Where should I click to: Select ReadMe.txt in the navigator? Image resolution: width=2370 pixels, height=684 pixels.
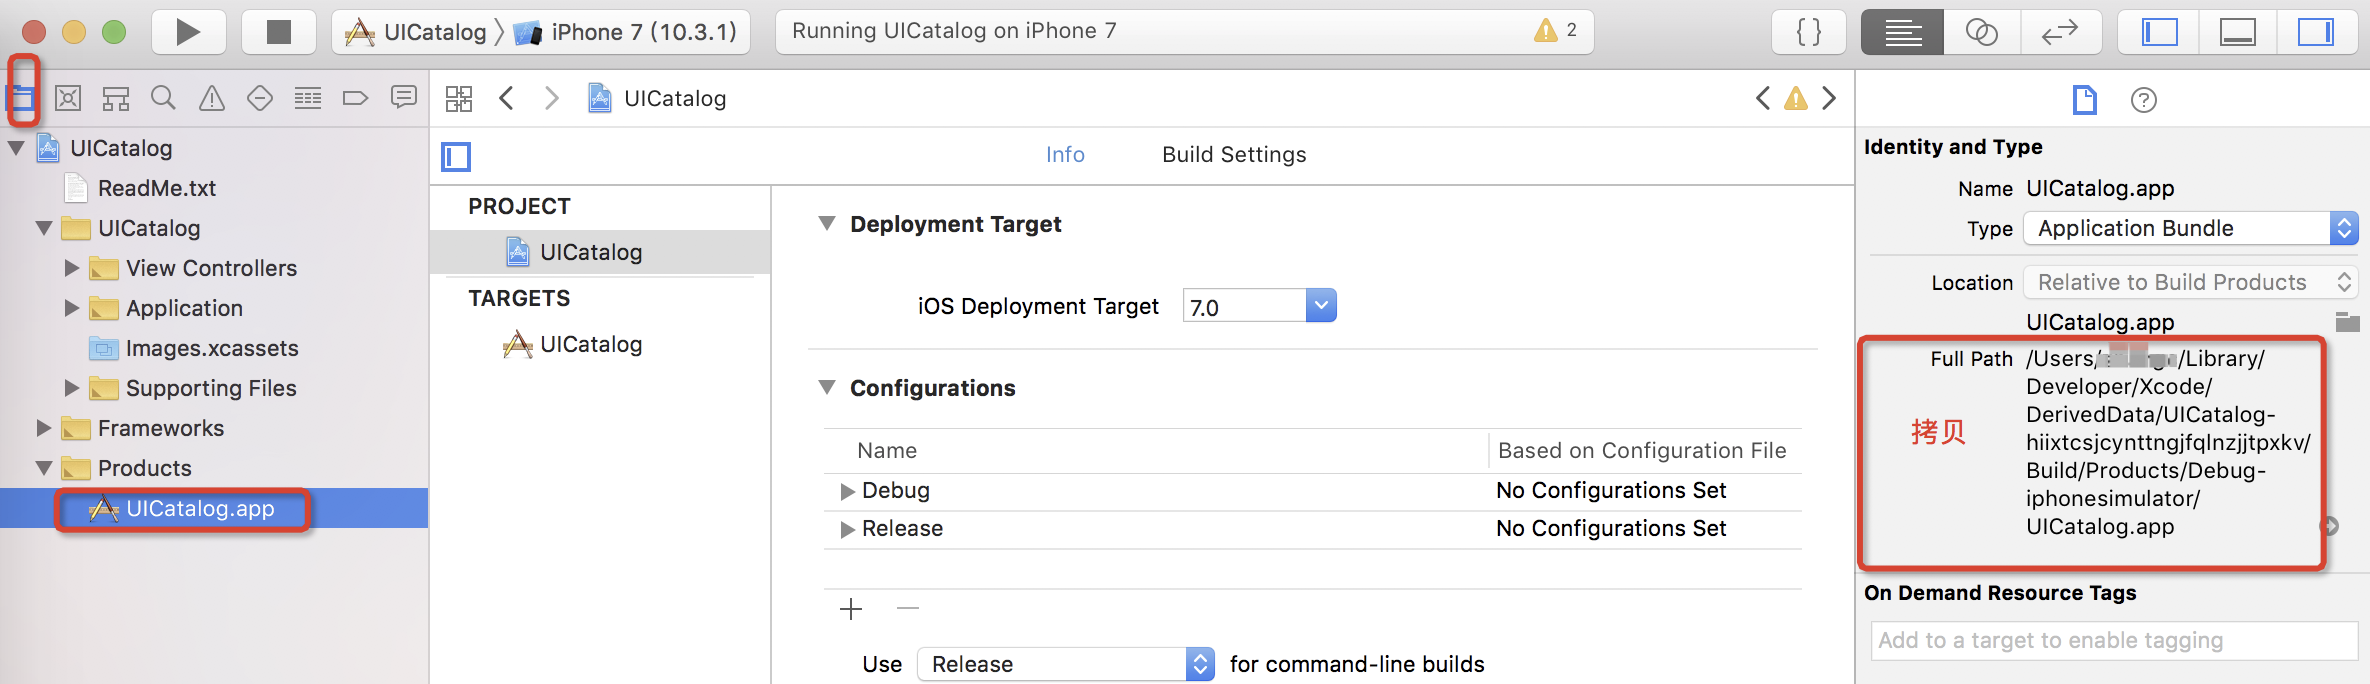[156, 188]
